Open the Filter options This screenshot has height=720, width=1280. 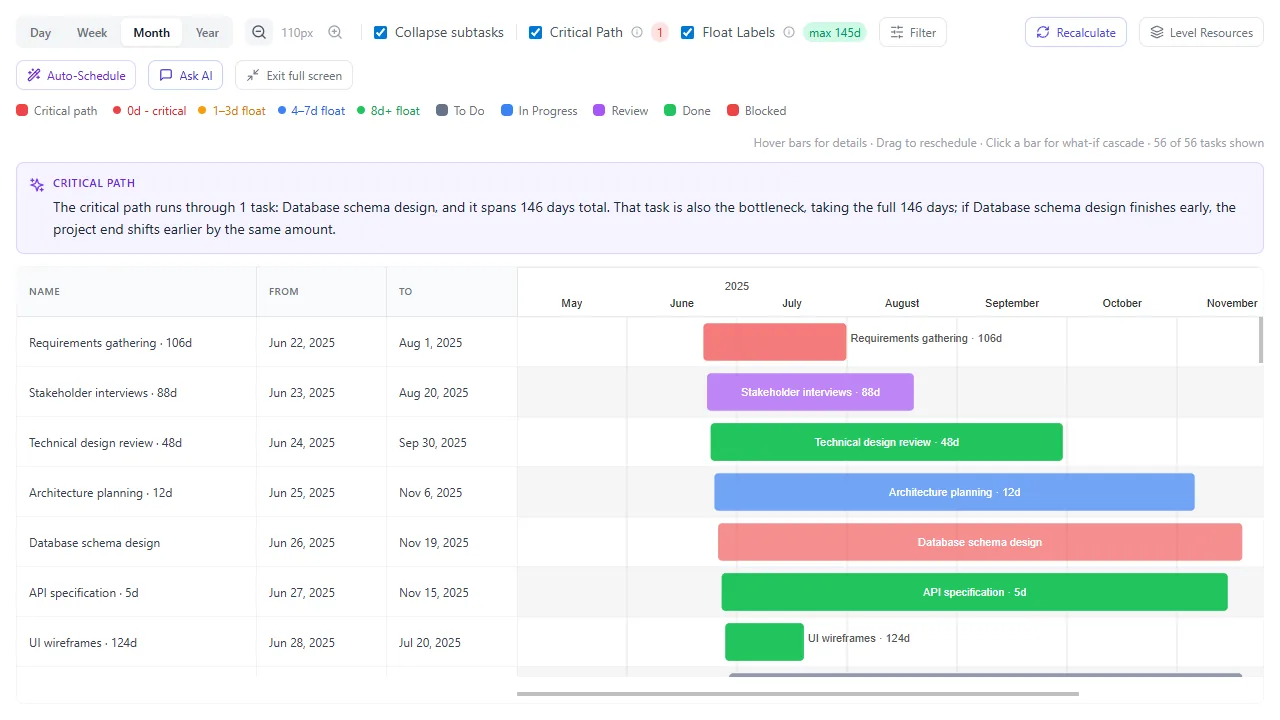pyautogui.click(x=913, y=32)
